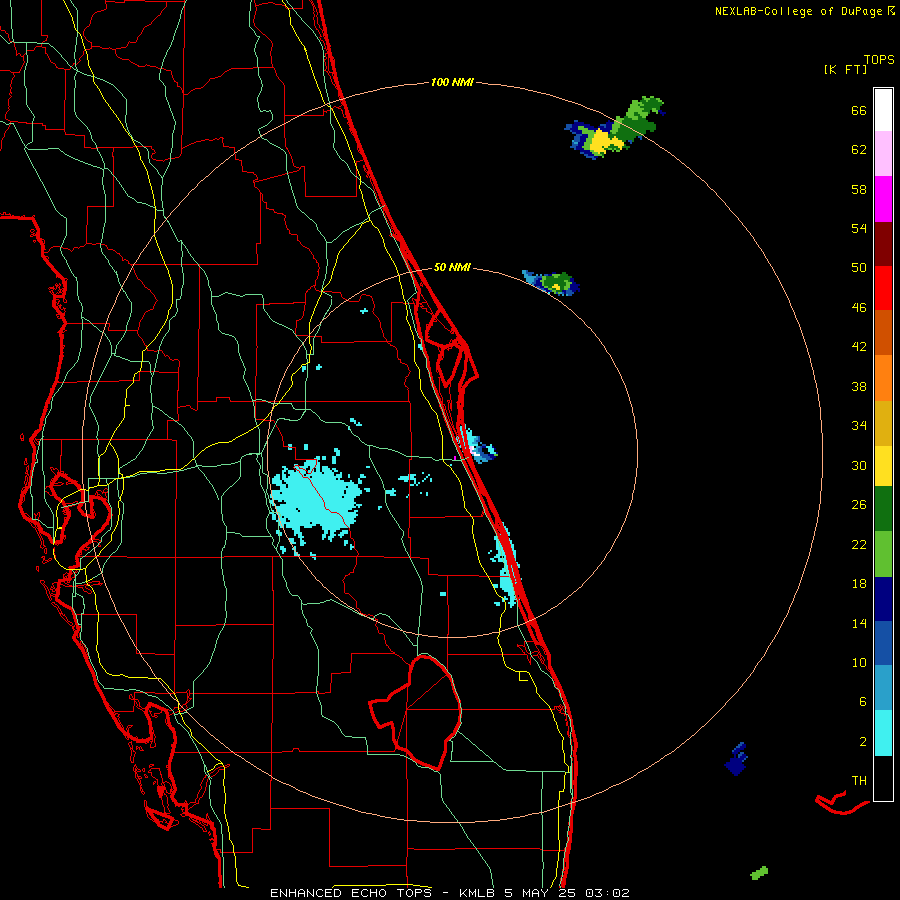The image size is (900, 900).
Task: Click the magenta legend swatch
Action: coord(883,199)
